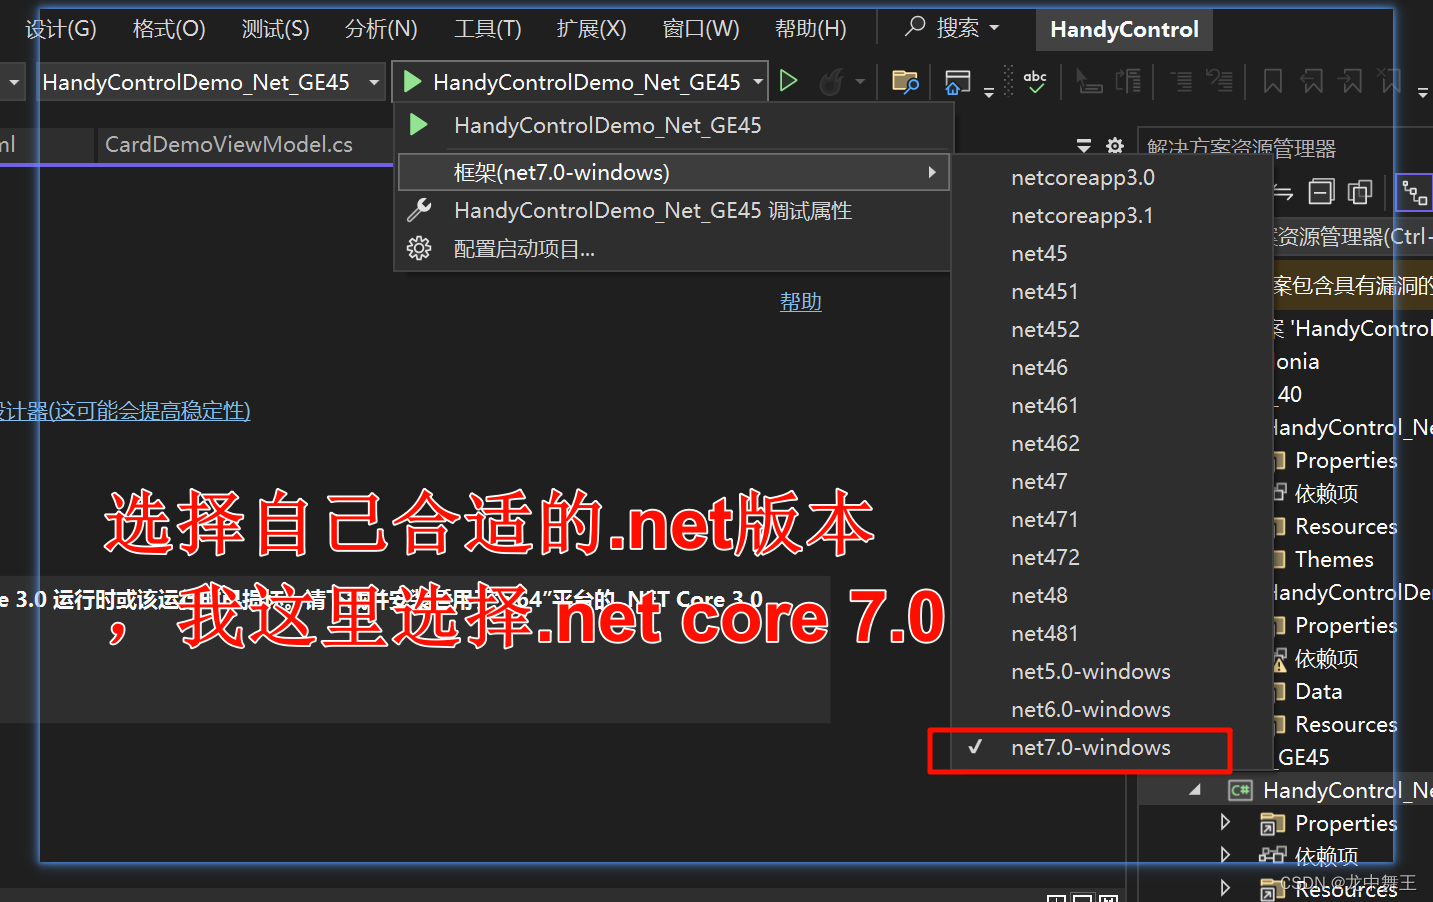The image size is (1433, 902).
Task: Click the Hot Reload flame icon
Action: click(x=830, y=82)
